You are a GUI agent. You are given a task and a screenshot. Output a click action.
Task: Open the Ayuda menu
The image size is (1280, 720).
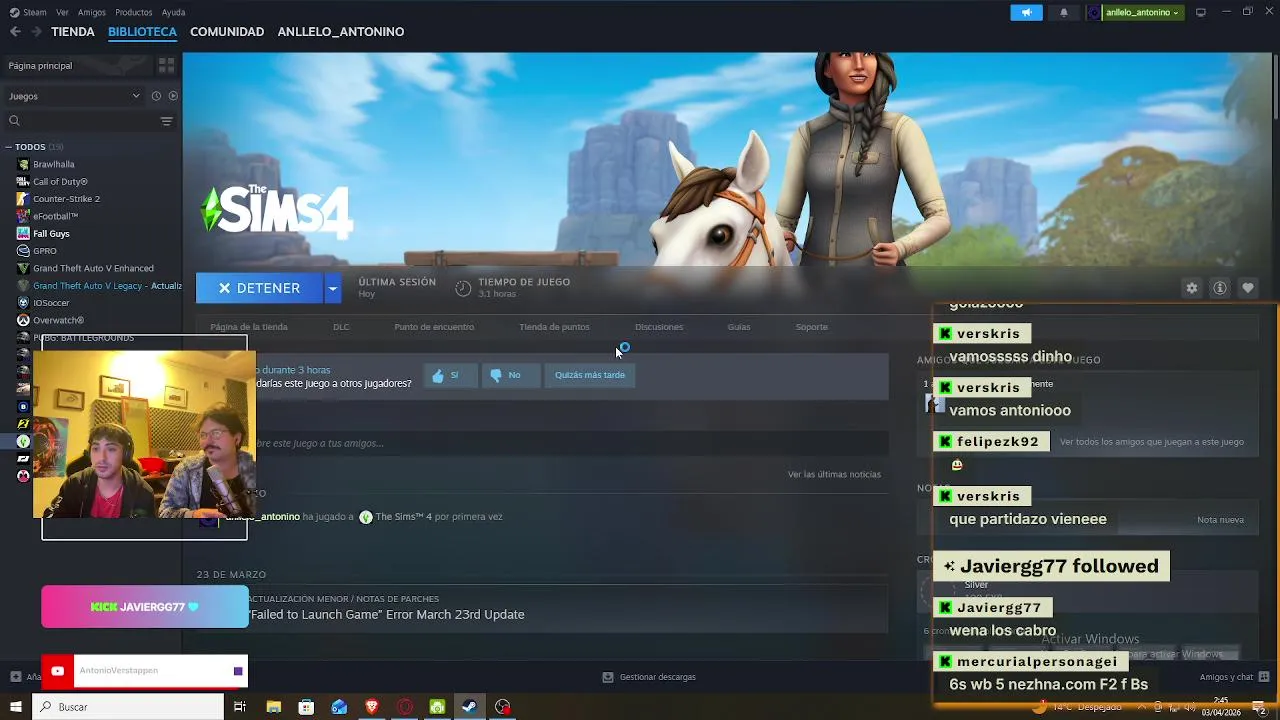[173, 12]
